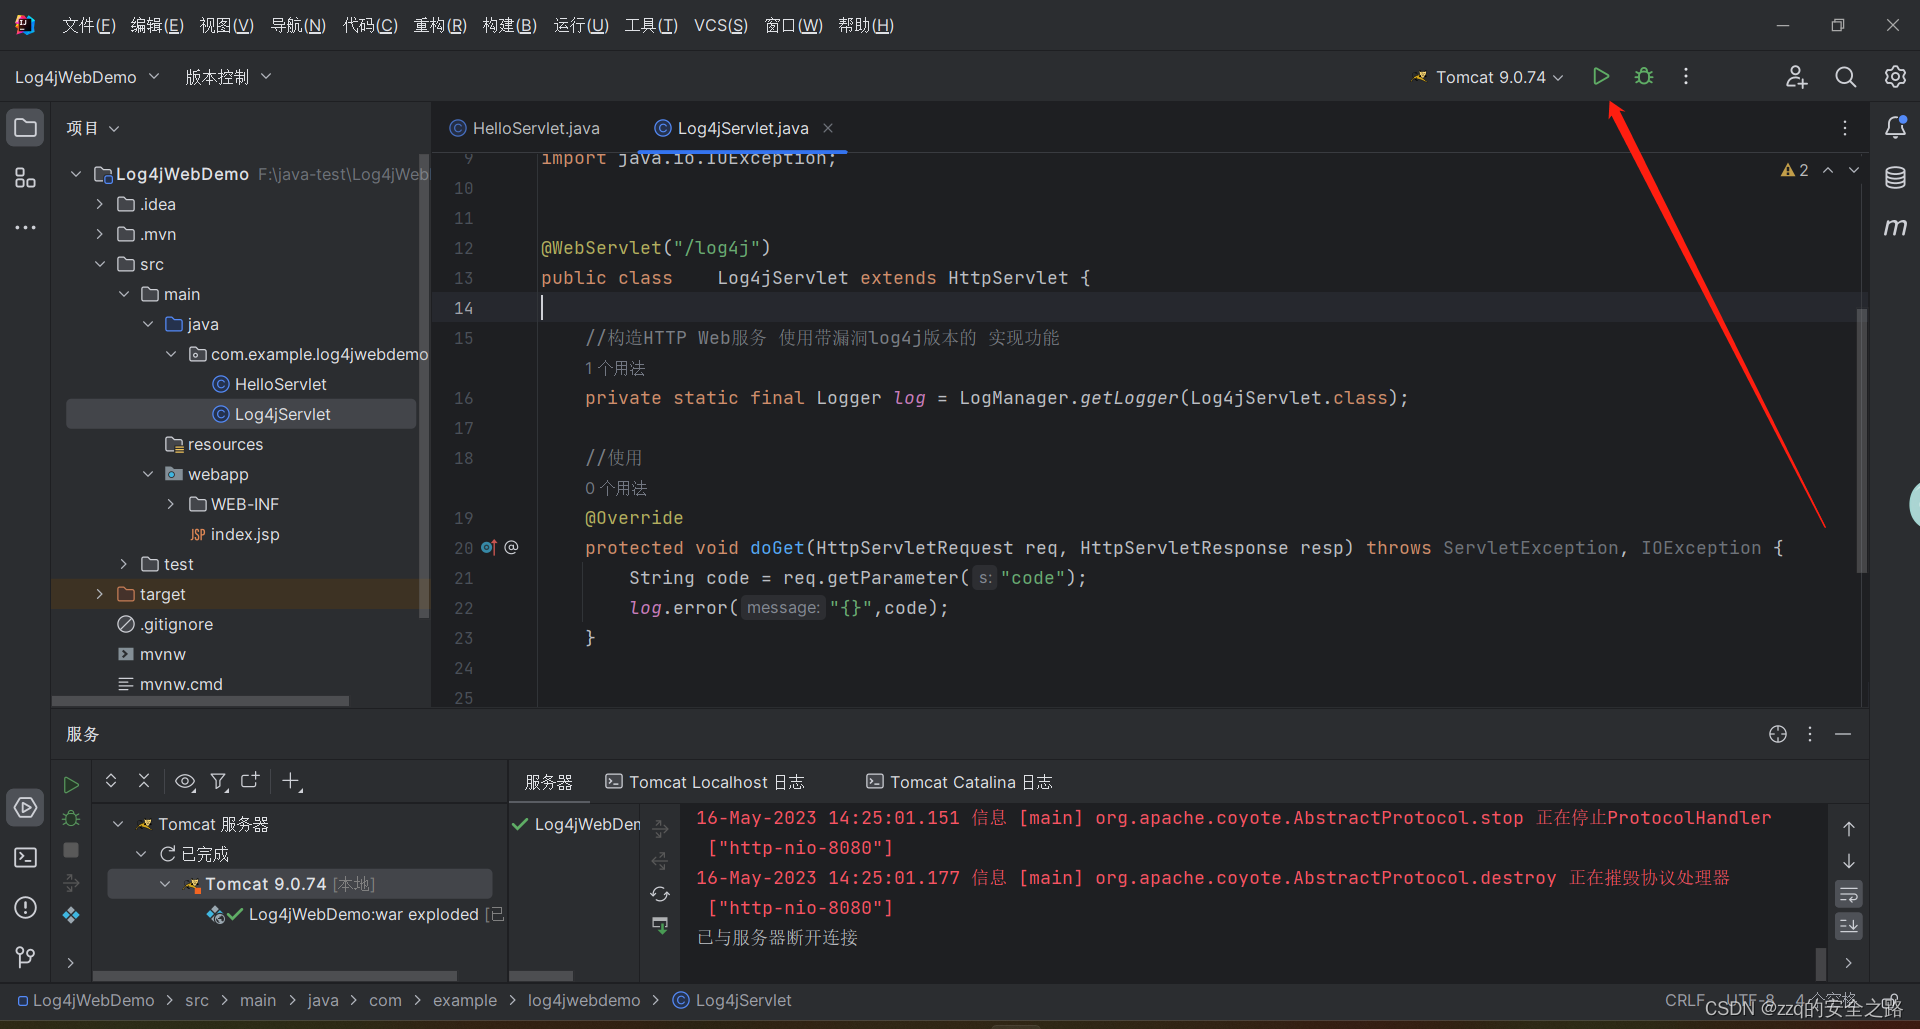Open Services panel options menu
1920x1029 pixels.
tap(1810, 734)
